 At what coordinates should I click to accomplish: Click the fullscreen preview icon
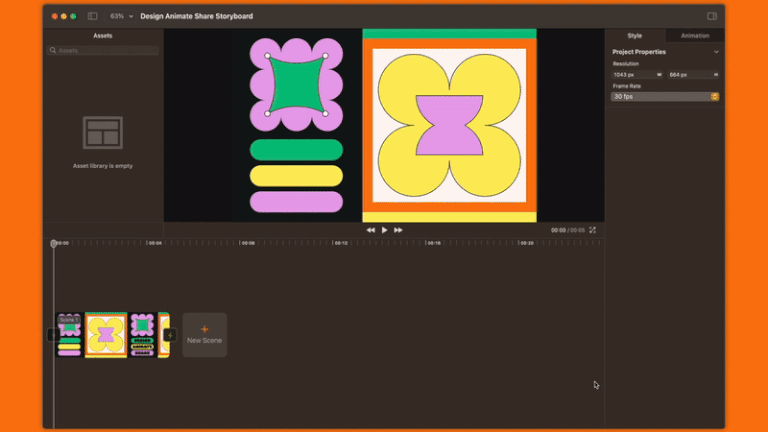[593, 230]
